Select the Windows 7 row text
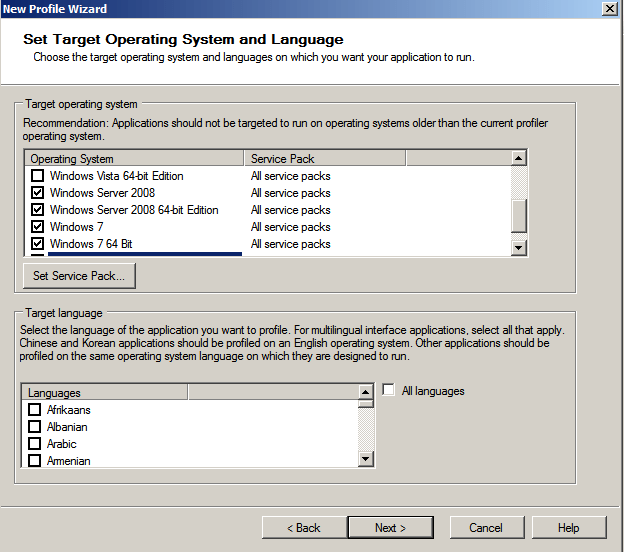This screenshot has height=552, width=624. [x=76, y=226]
